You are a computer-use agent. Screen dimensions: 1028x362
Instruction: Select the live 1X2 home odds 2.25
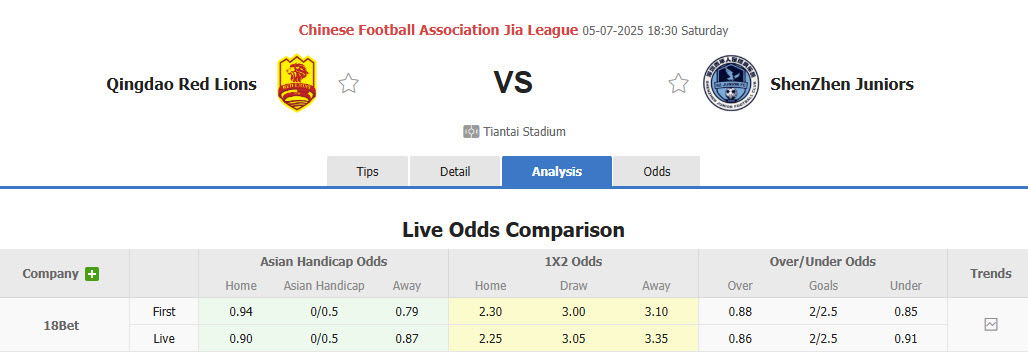490,339
